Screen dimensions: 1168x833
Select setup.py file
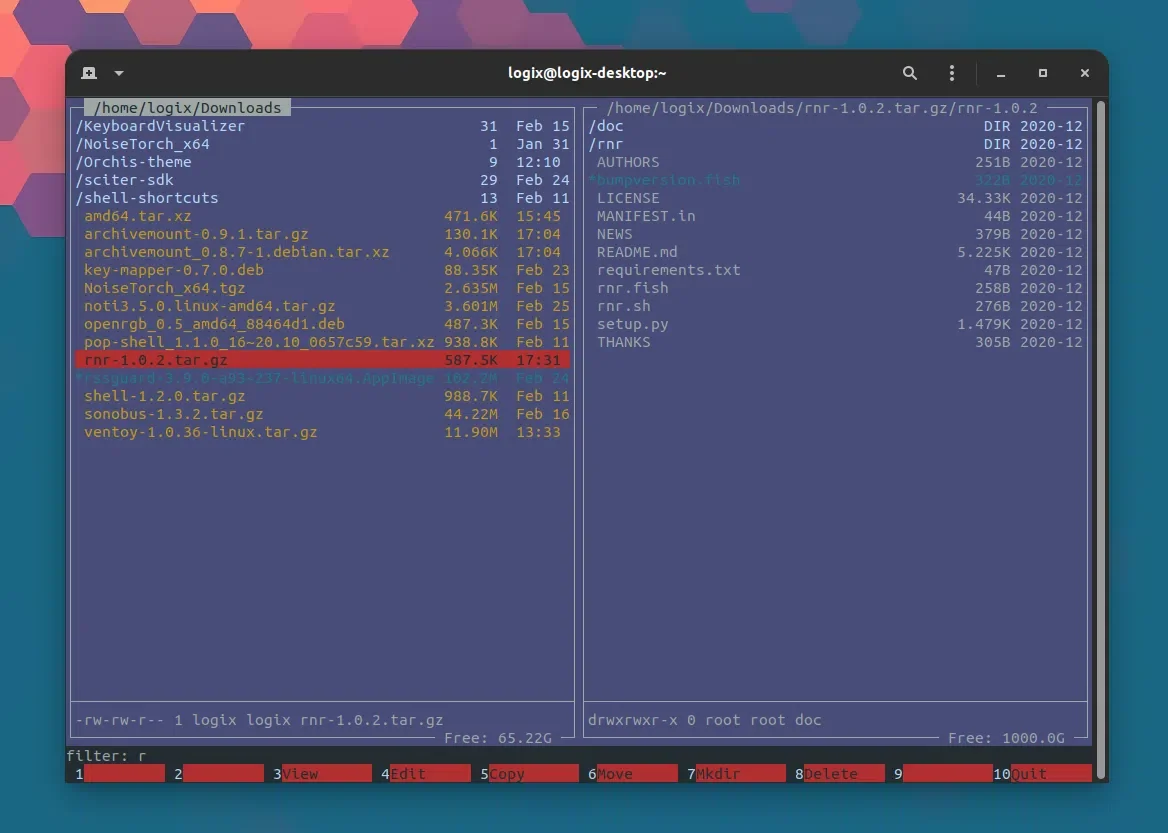coord(835,323)
